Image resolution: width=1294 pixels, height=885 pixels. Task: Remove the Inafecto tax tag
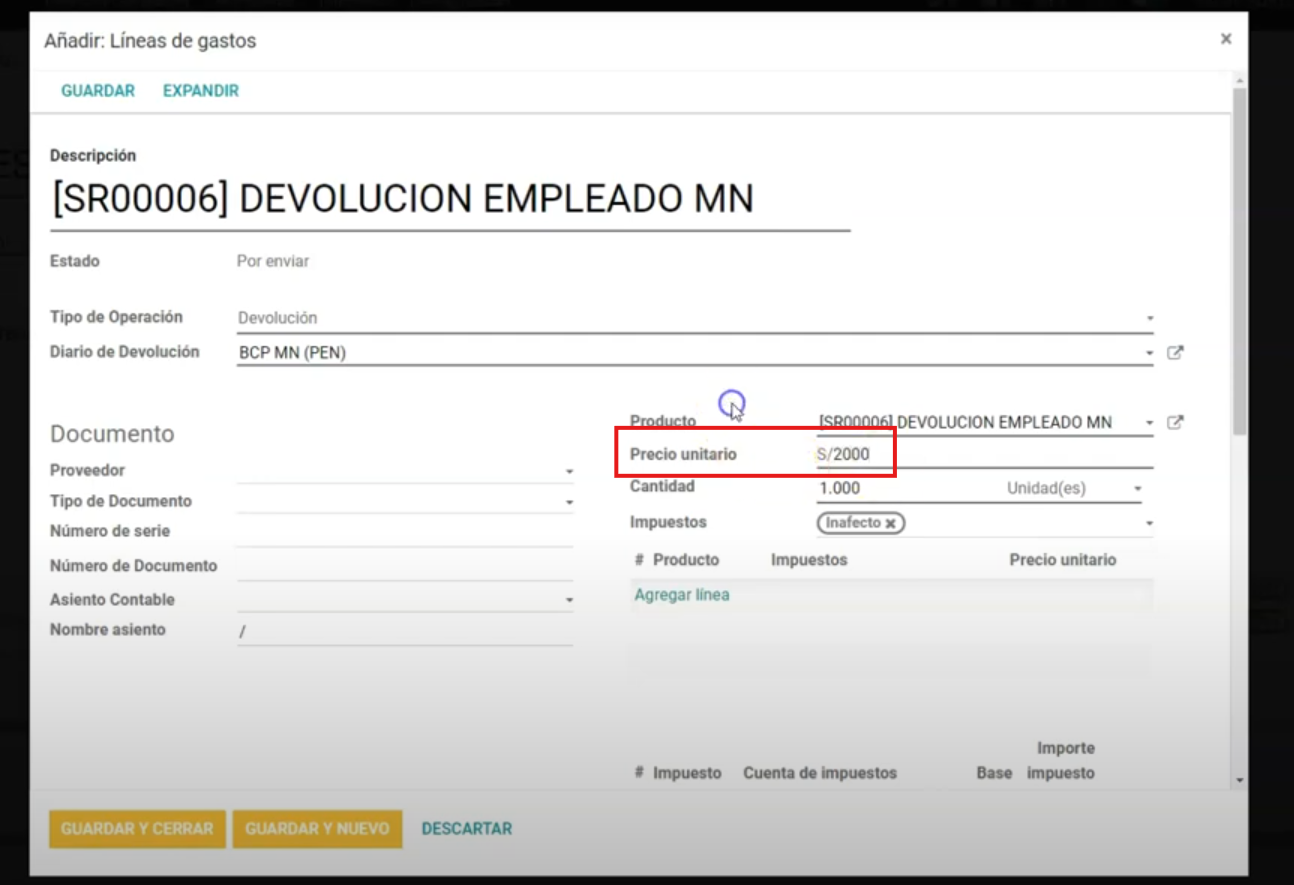tap(890, 523)
